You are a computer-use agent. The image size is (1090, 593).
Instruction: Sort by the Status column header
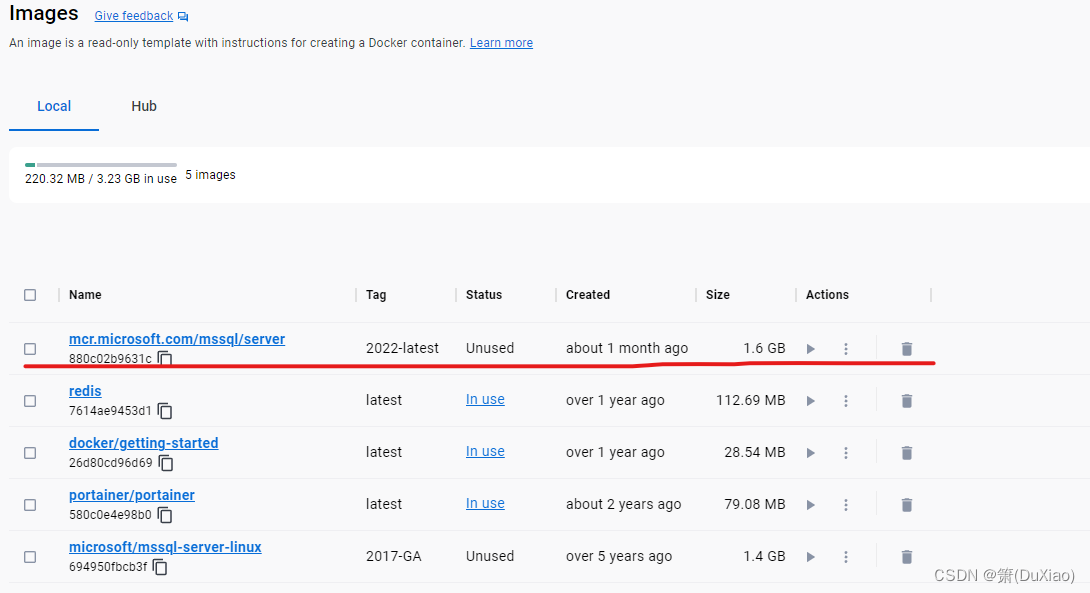pos(484,295)
